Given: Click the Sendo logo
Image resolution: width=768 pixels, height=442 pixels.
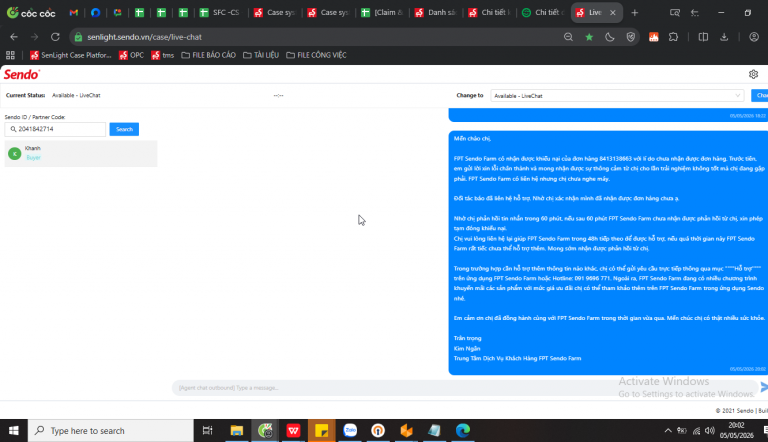Looking at the screenshot, I should coord(22,74).
